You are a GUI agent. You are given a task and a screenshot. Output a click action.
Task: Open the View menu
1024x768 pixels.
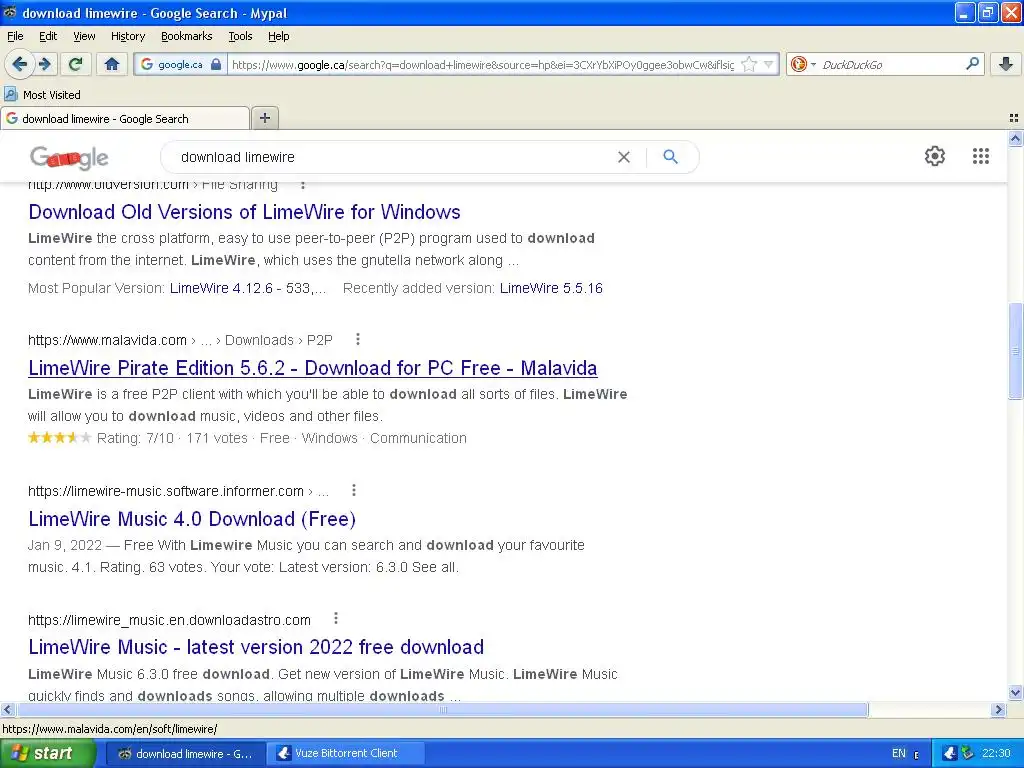(x=84, y=36)
